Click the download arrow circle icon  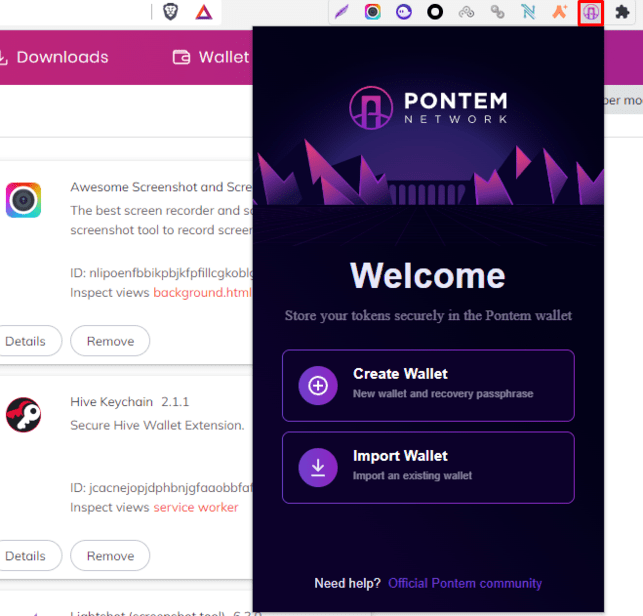pos(318,468)
